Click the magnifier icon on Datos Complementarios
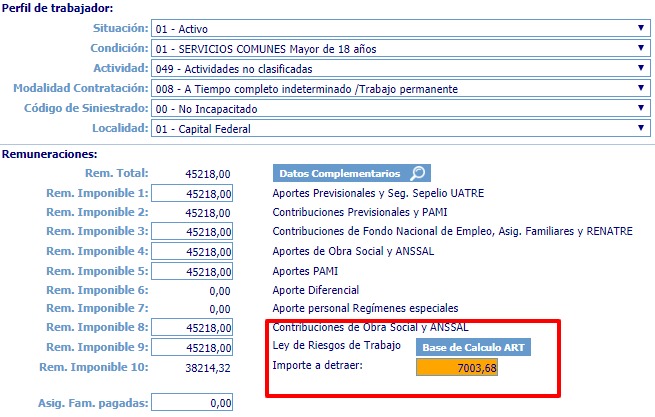Viewport: 655px width, 417px height. coord(419,173)
